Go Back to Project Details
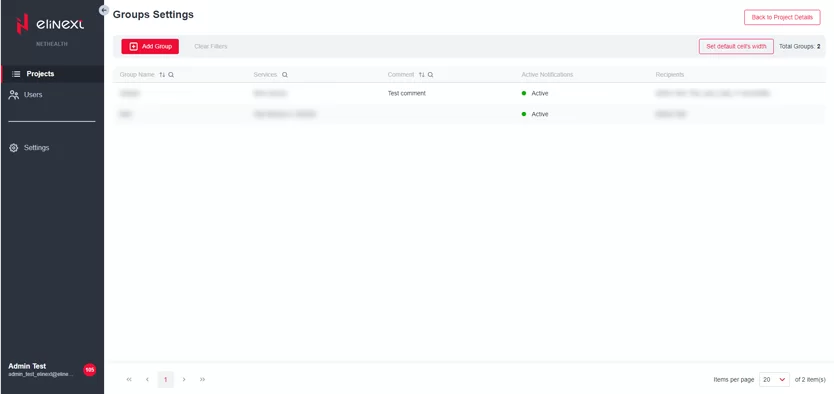The height and width of the screenshot is (394, 834). 782,18
